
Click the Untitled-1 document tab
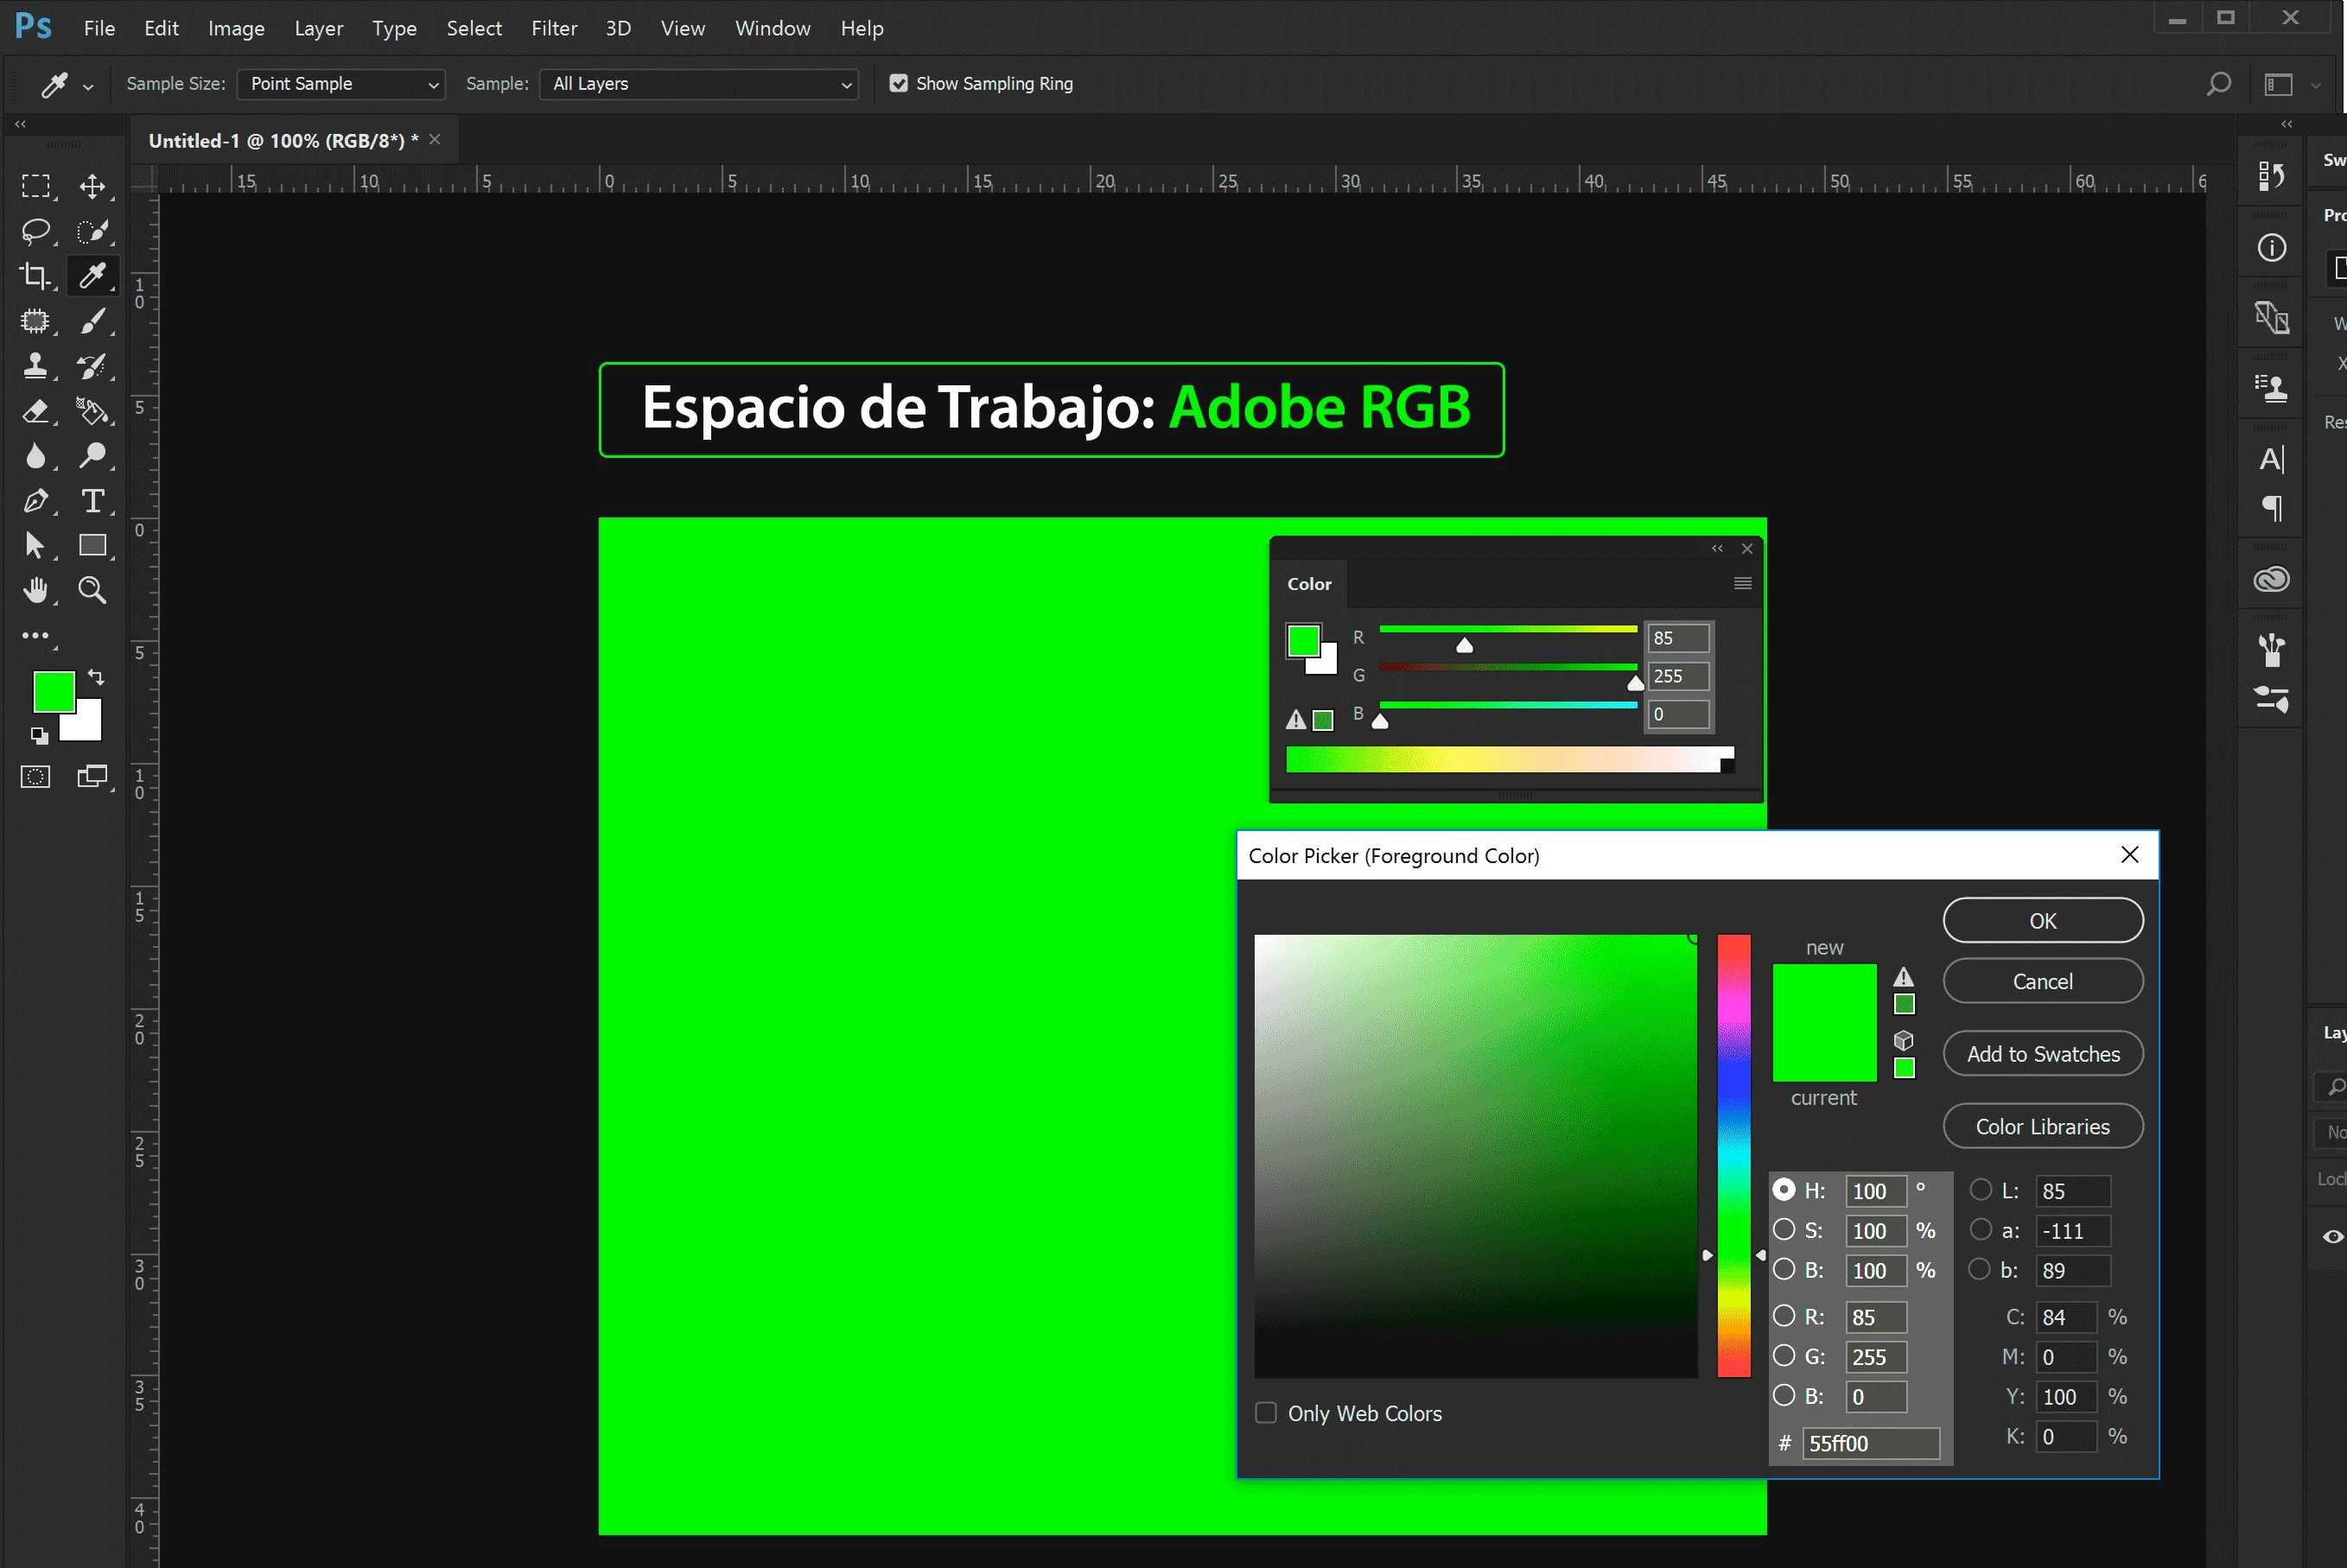click(282, 141)
